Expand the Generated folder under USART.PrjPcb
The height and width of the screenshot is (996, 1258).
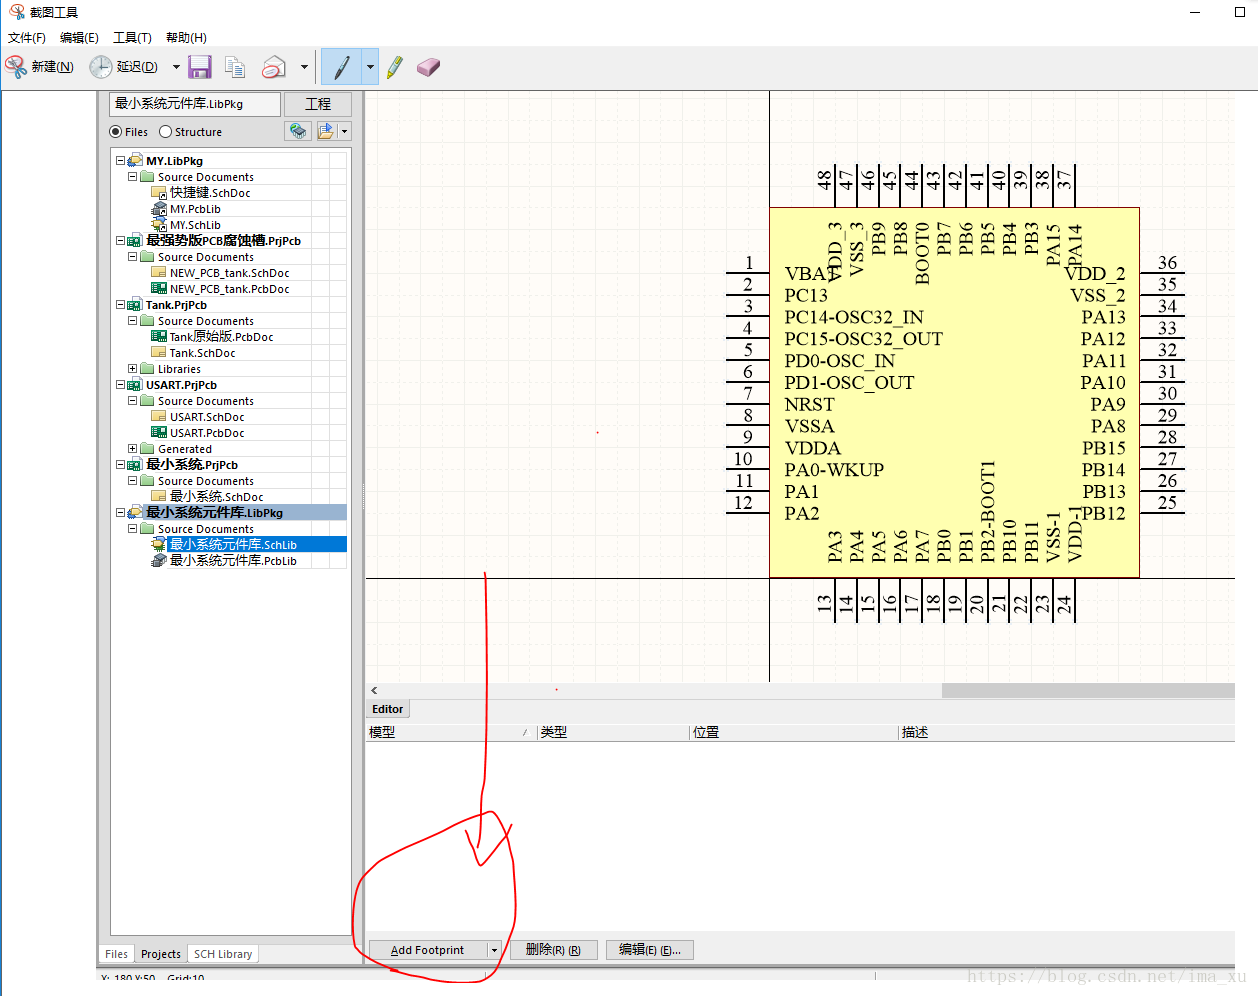tap(133, 449)
